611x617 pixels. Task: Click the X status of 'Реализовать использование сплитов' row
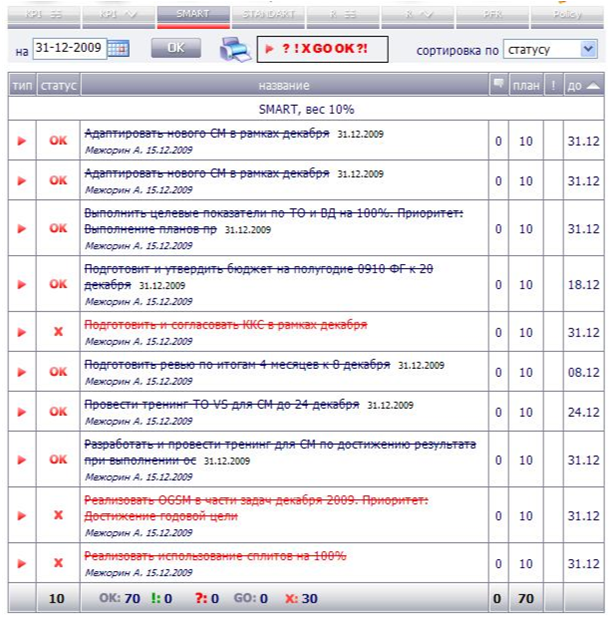(58, 563)
